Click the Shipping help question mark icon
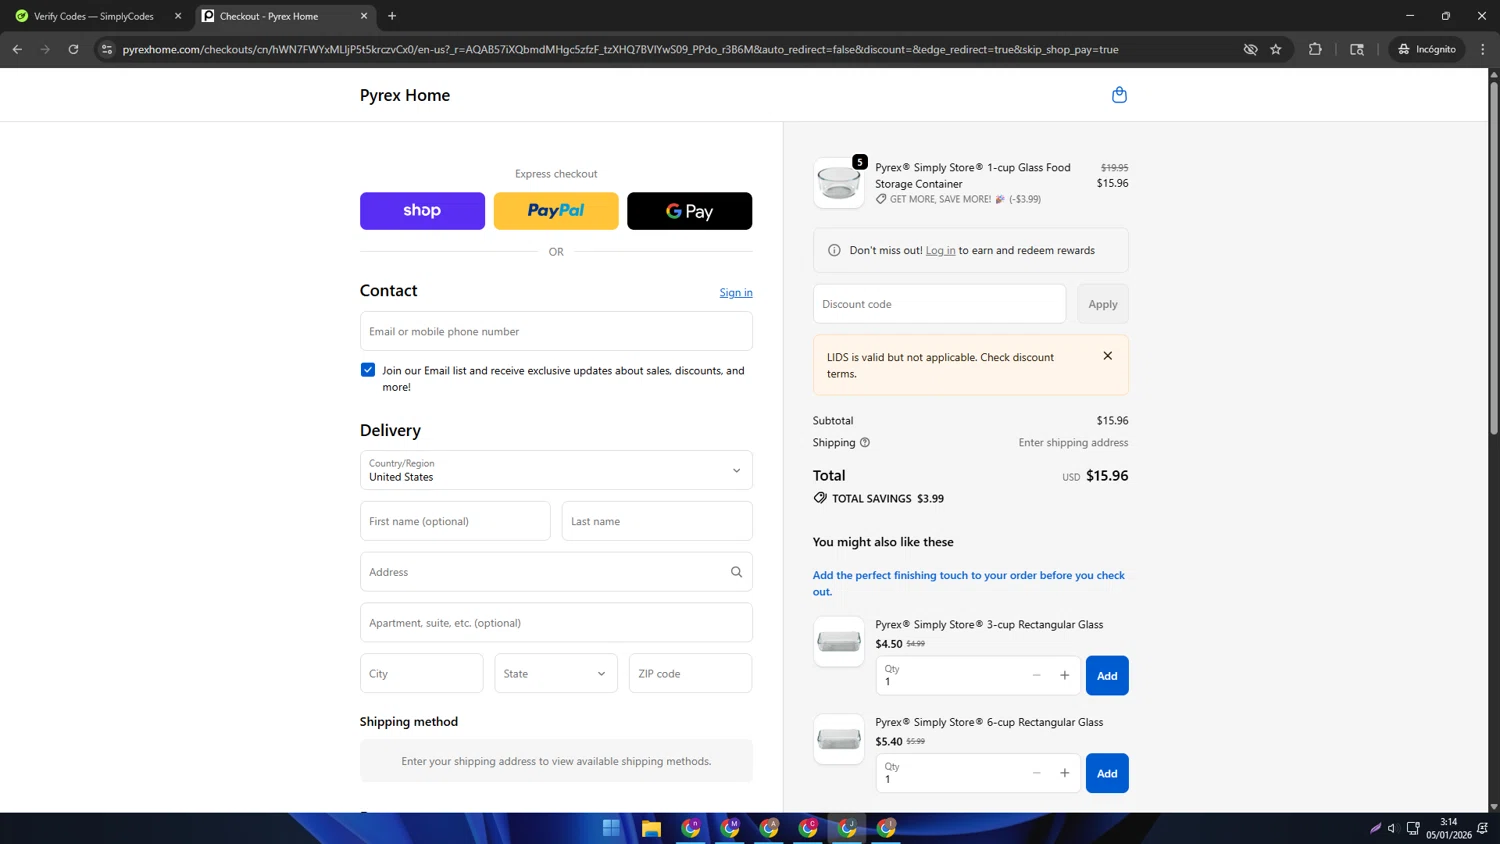The image size is (1500, 844). click(x=865, y=442)
